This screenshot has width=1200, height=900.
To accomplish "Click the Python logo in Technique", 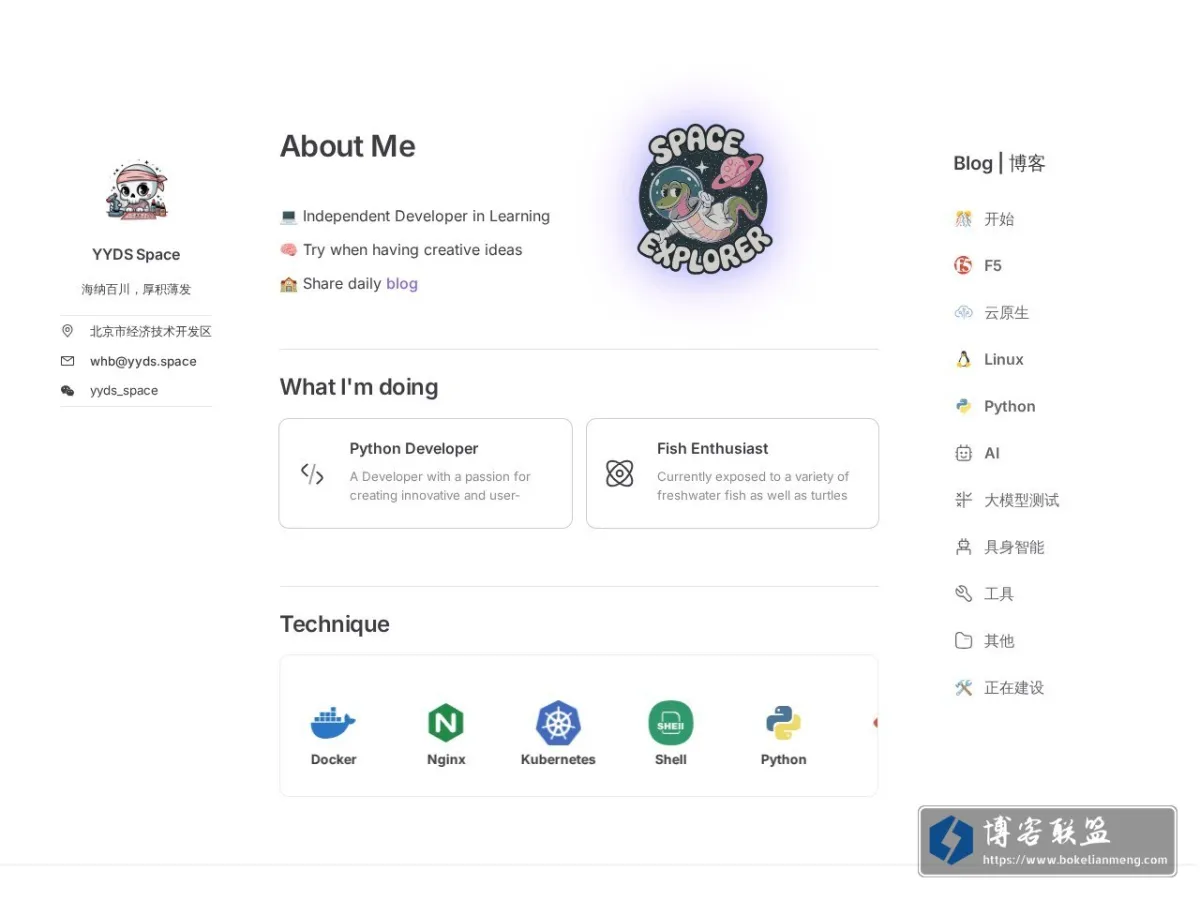I will click(x=783, y=722).
